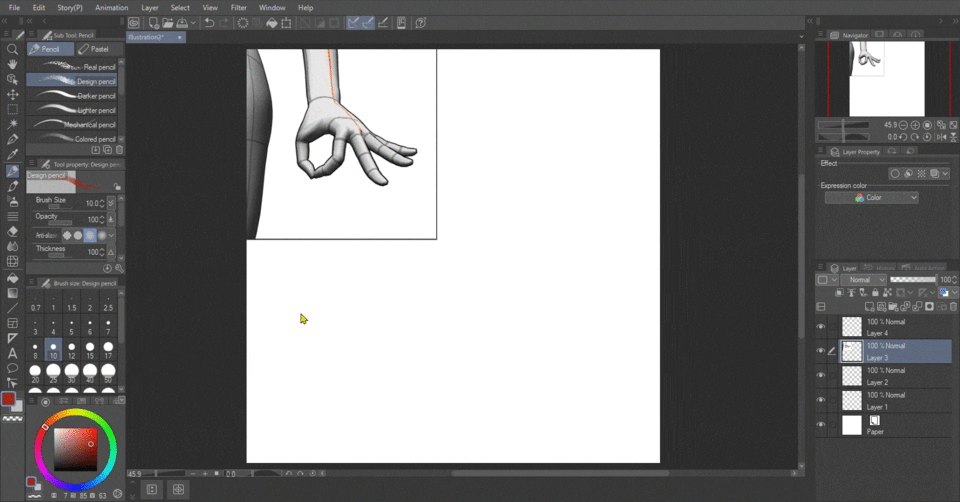This screenshot has width=960, height=502.
Task: Switch to the History tab
Action: [x=879, y=268]
